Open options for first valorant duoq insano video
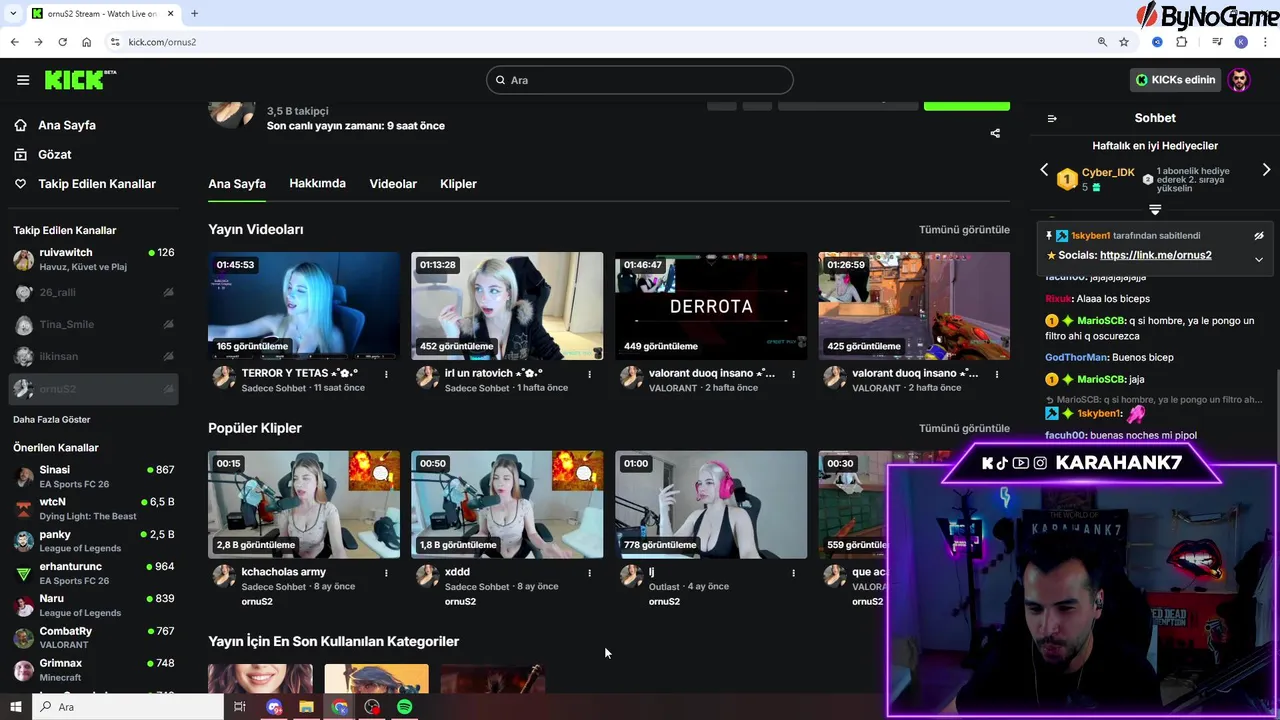 point(793,374)
